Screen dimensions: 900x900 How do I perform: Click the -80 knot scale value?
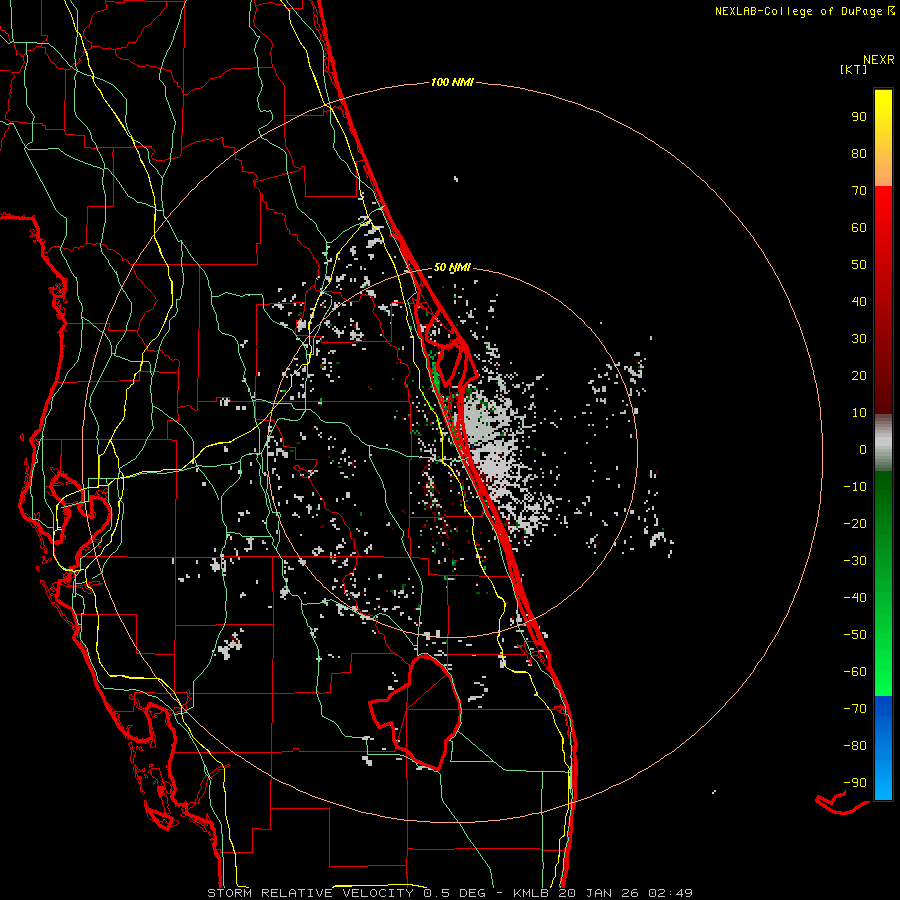tap(855, 746)
